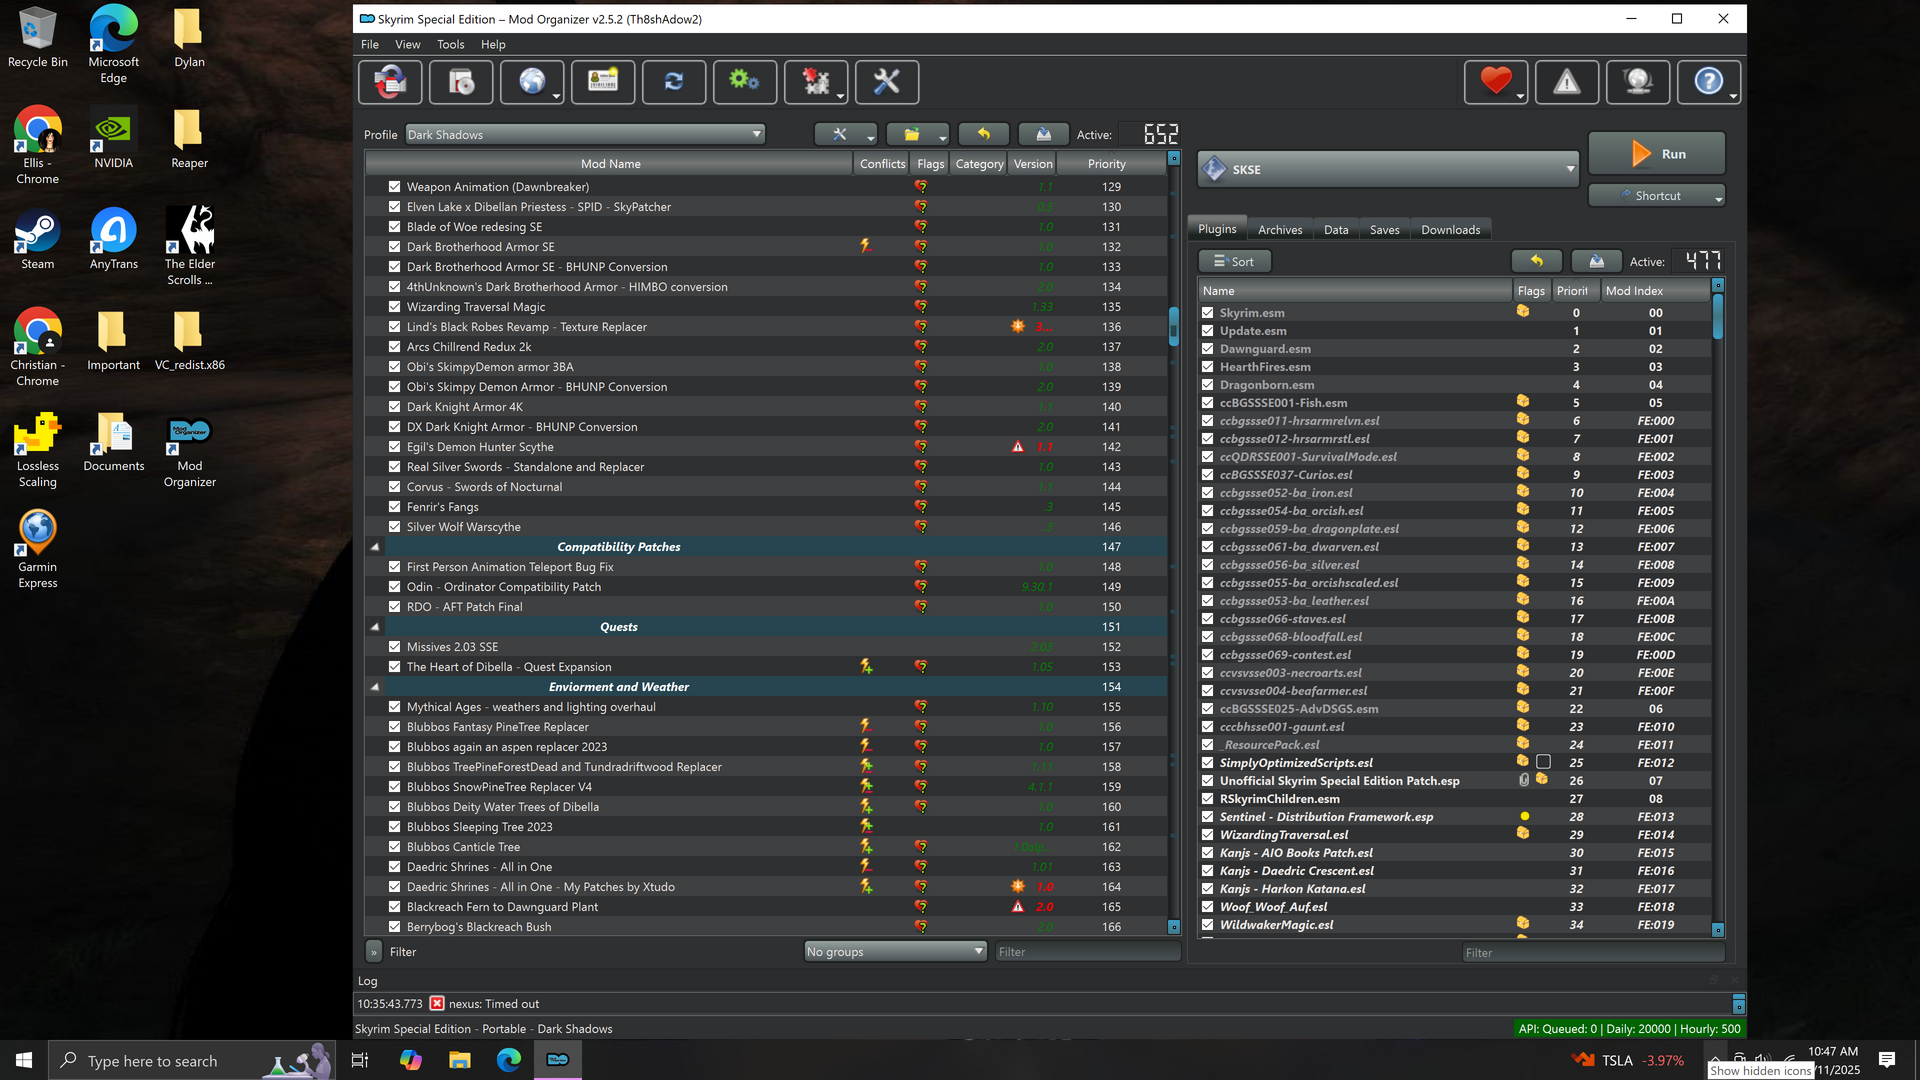Click the Windows Start button
The image size is (1920, 1080).
tap(24, 1060)
